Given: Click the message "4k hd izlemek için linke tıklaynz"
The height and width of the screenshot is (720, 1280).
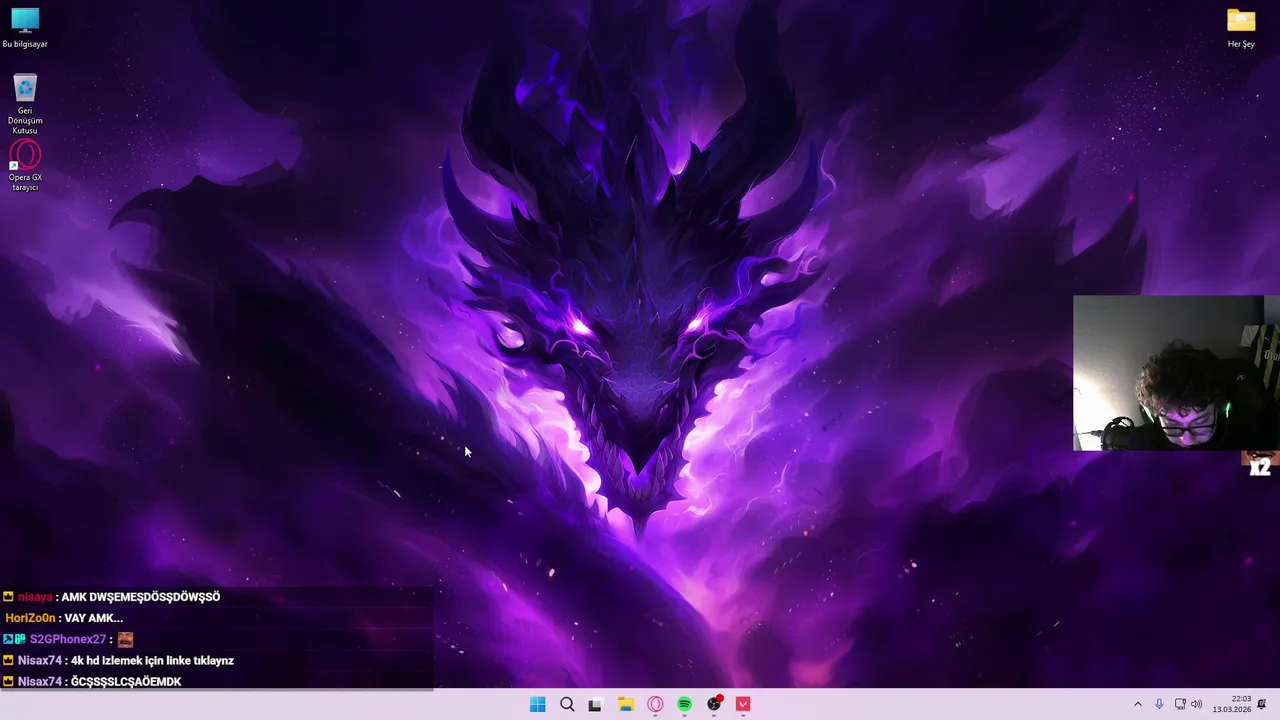Looking at the screenshot, I should (x=152, y=660).
